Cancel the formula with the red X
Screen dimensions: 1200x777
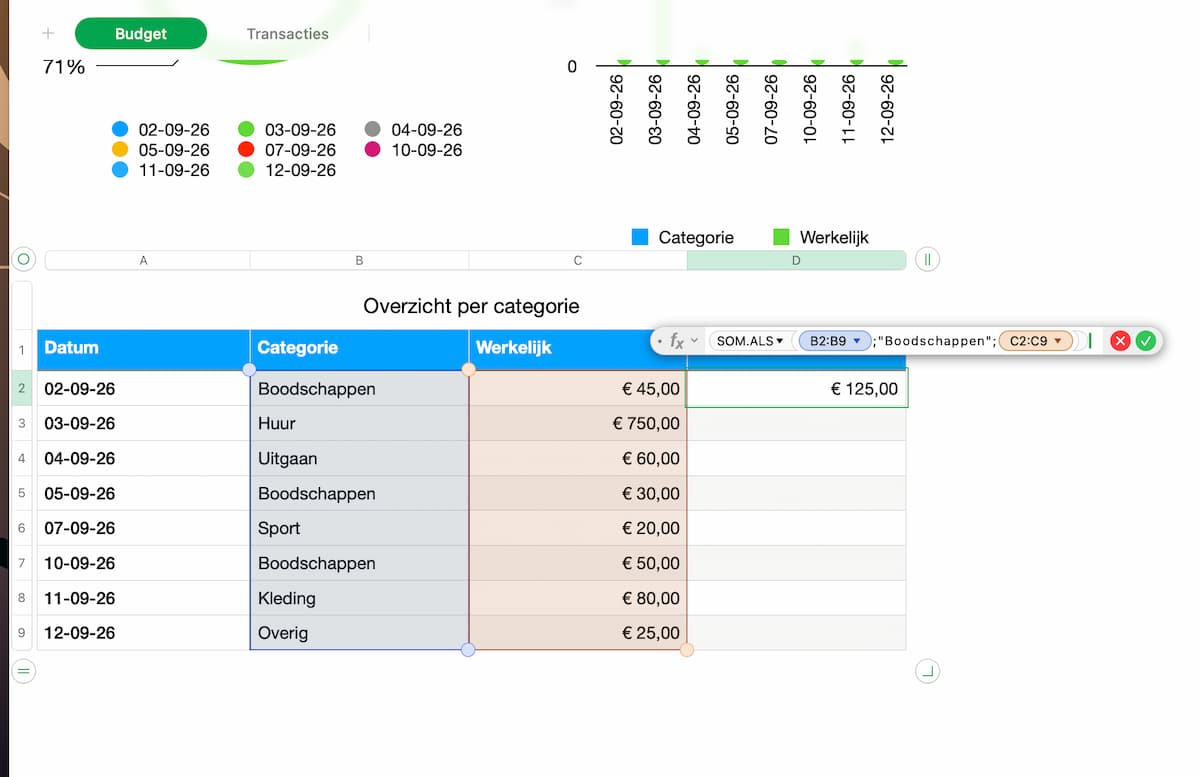[x=1120, y=341]
